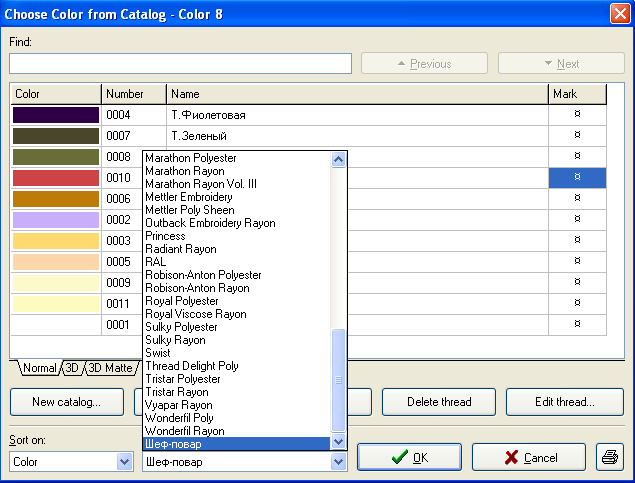Switch to the 3D tab

pos(73,368)
